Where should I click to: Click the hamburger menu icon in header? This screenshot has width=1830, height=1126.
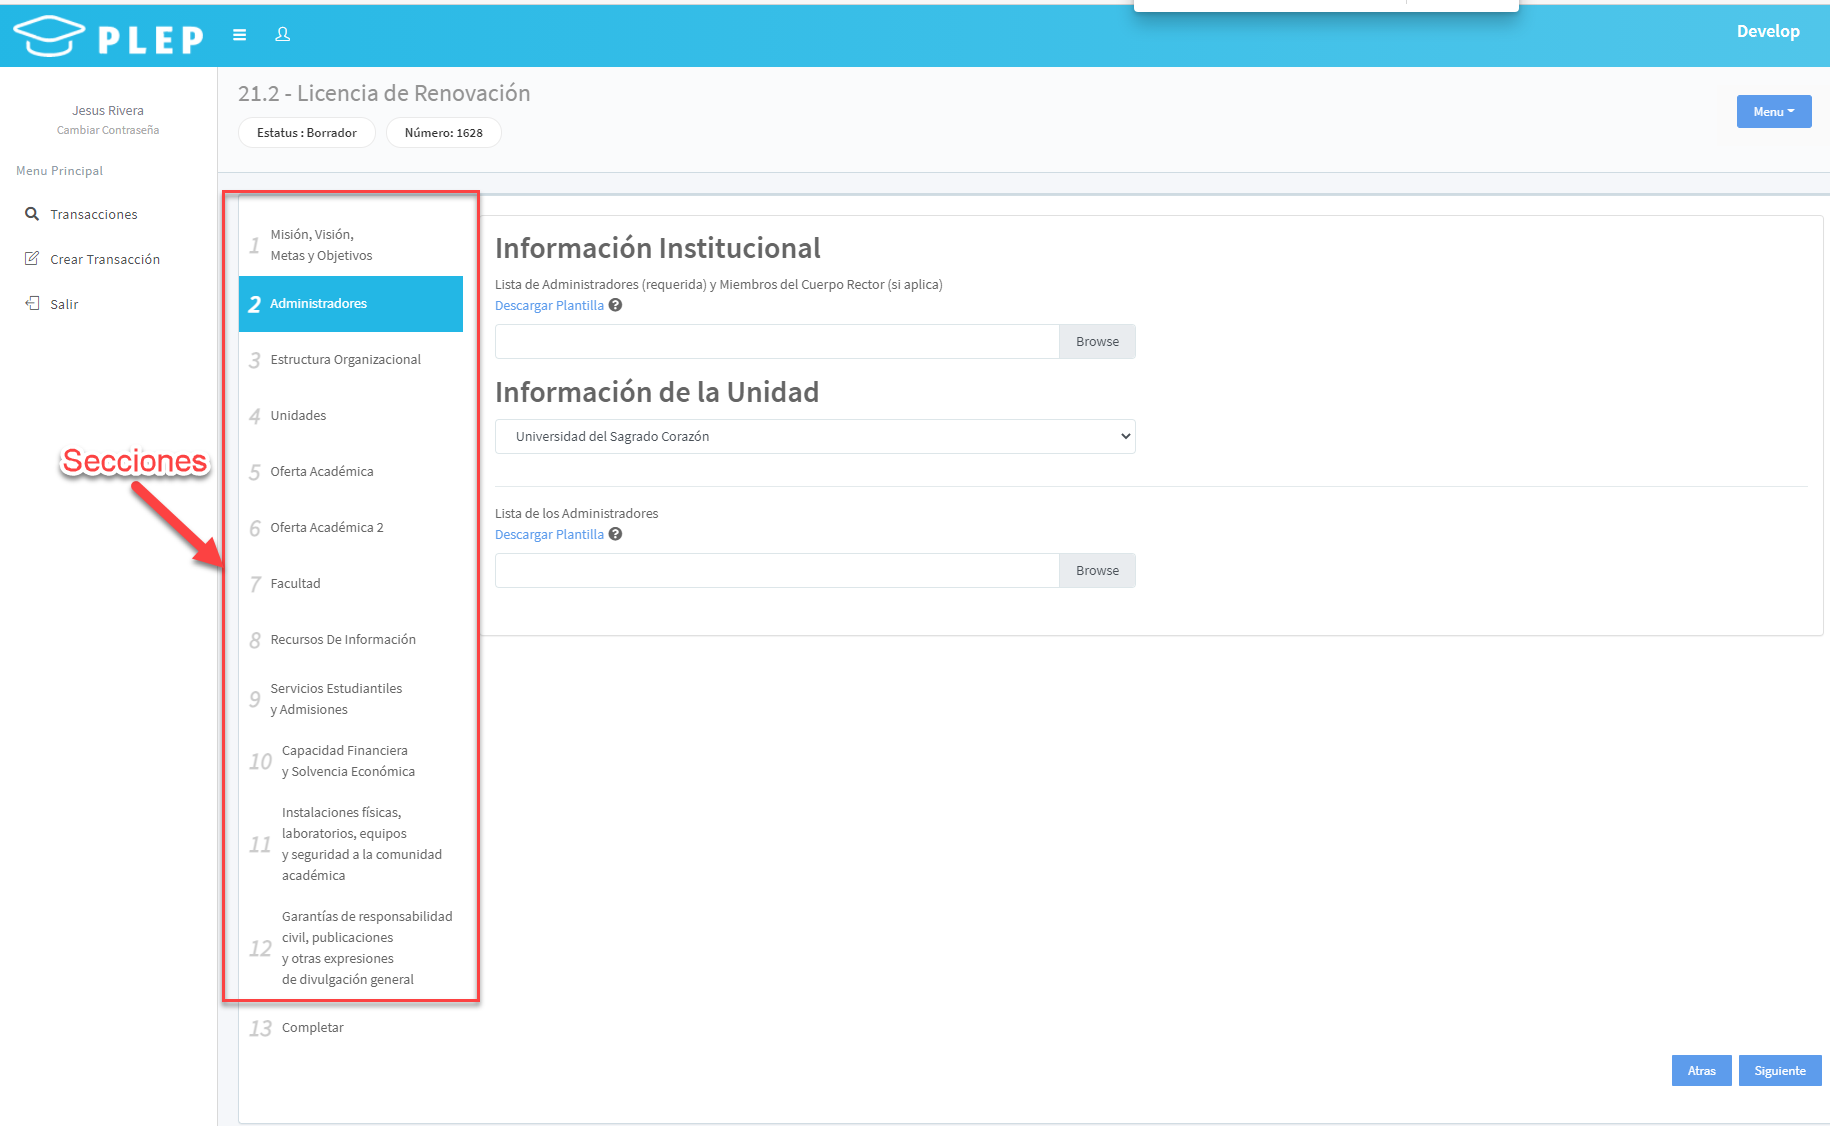click(239, 35)
